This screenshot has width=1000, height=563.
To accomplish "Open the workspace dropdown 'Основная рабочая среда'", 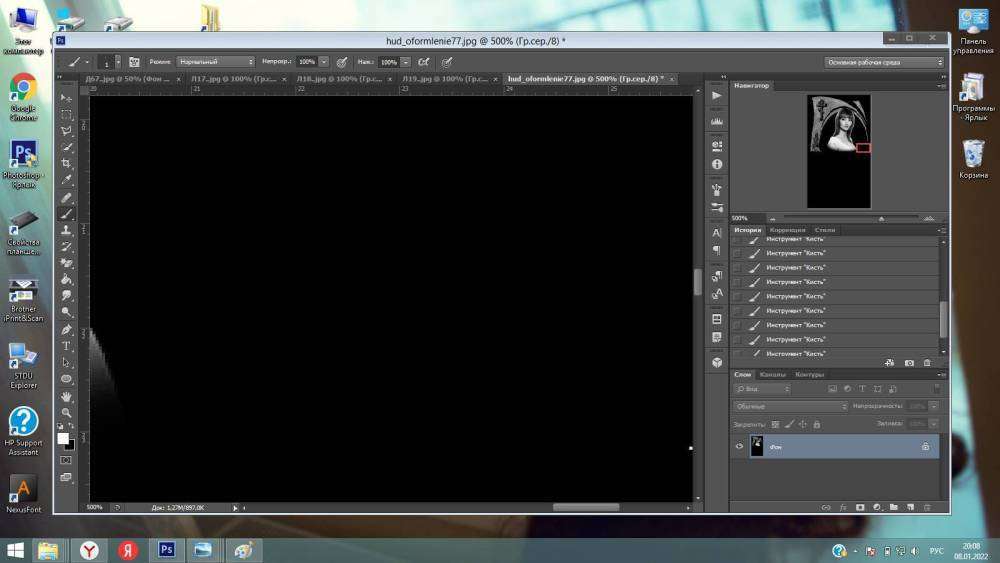I will pos(884,62).
